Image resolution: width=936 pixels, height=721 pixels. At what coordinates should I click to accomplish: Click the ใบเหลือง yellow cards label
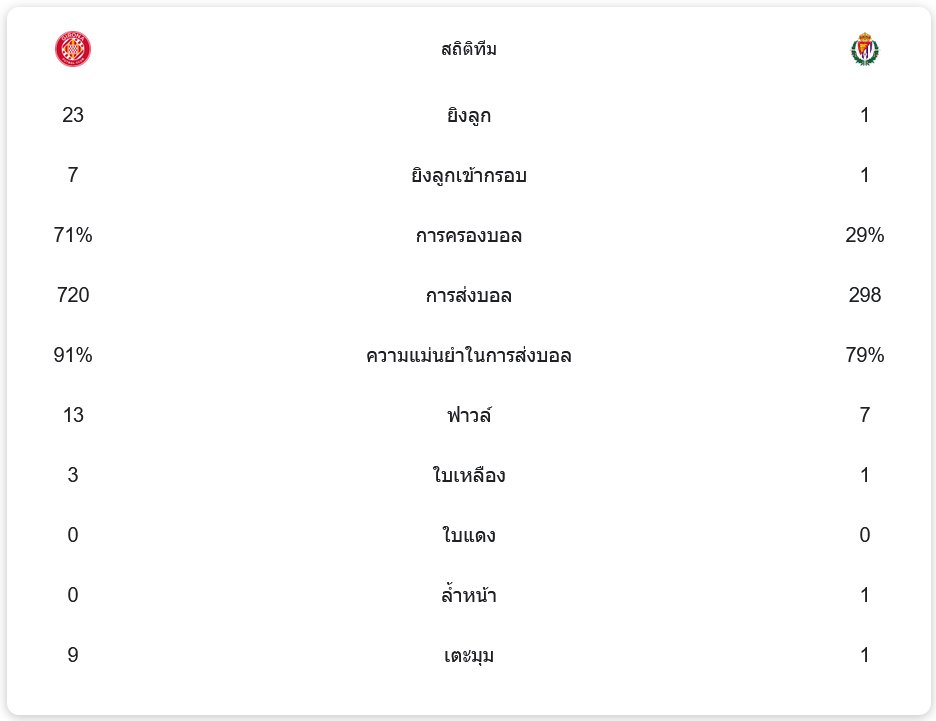(x=468, y=476)
